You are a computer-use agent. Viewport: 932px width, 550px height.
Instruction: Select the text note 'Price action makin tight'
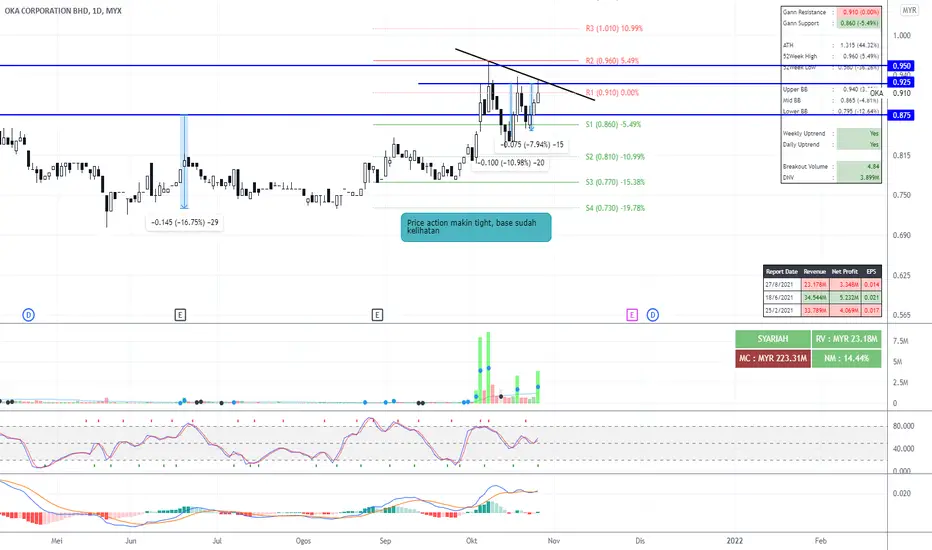[x=476, y=227]
